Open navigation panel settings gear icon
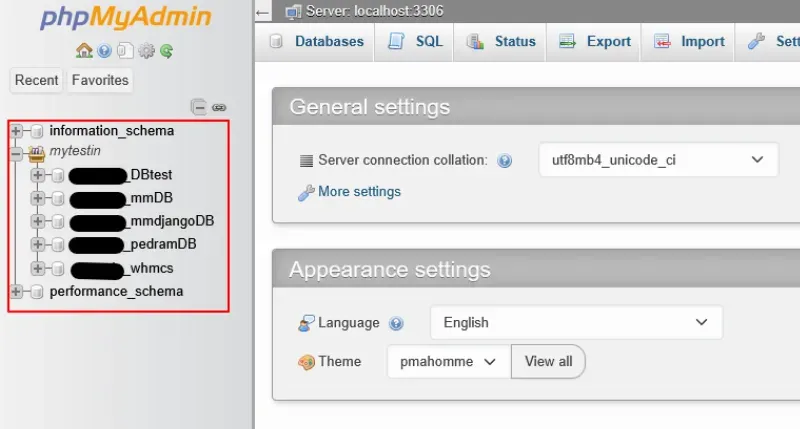Screen dimensions: 800x429 click(146, 51)
